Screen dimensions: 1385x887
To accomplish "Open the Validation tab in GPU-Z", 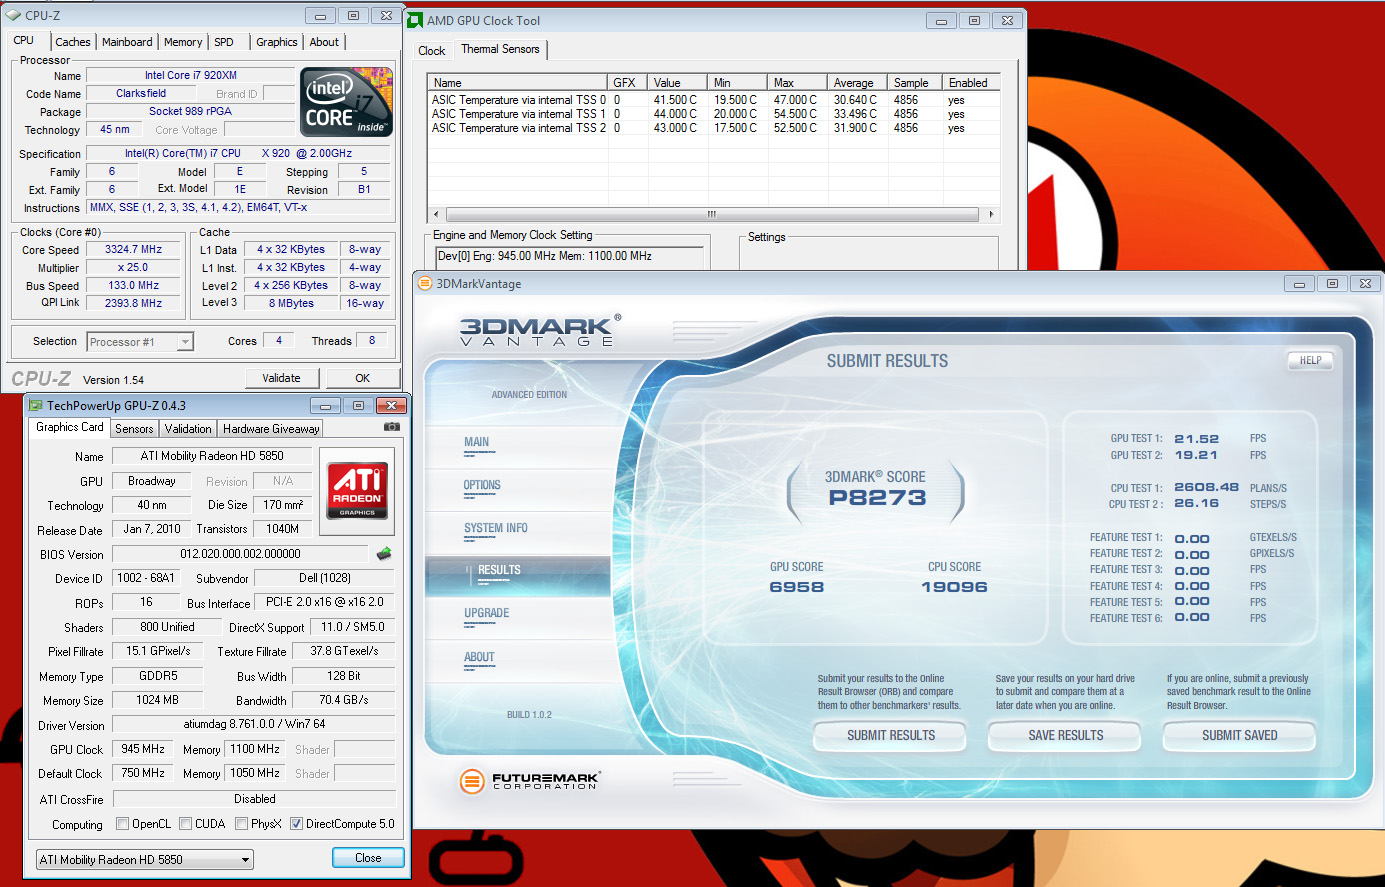I will [188, 429].
